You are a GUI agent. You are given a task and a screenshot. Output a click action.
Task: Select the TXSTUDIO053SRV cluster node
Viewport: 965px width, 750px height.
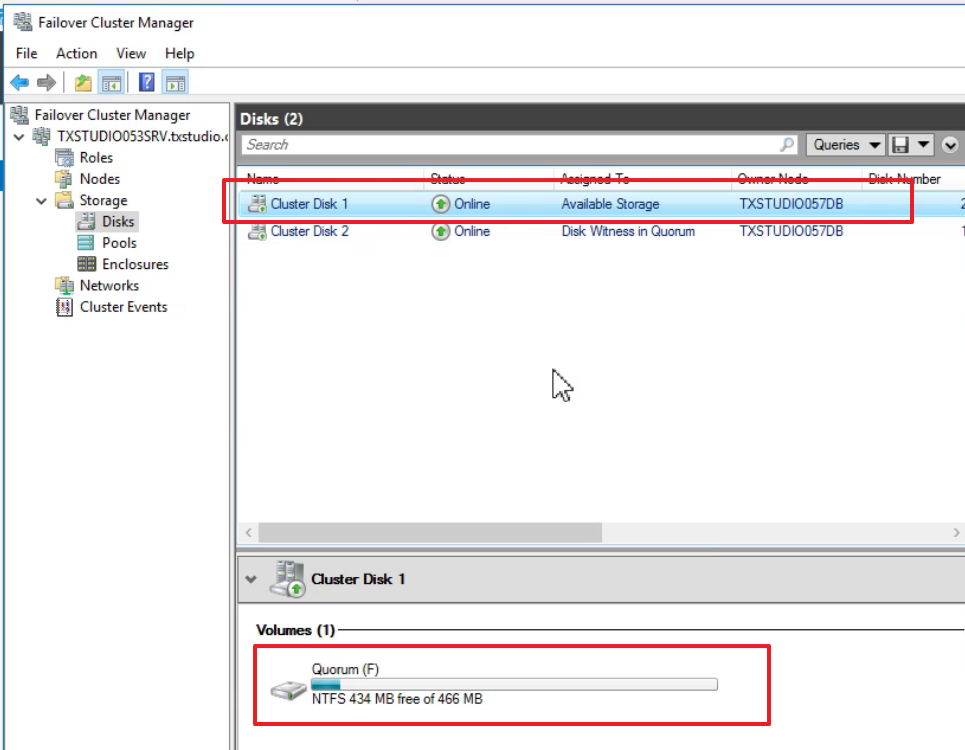[x=142, y=137]
